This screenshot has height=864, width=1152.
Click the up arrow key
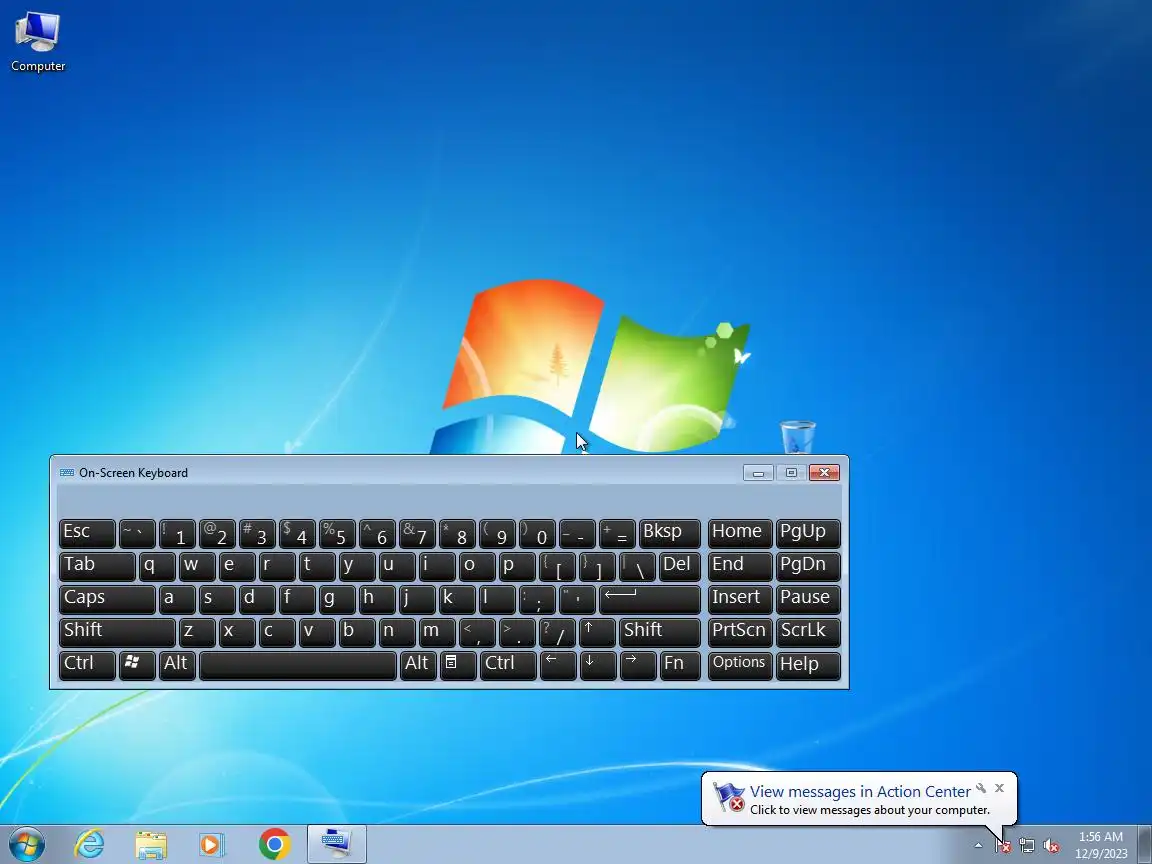tap(597, 632)
